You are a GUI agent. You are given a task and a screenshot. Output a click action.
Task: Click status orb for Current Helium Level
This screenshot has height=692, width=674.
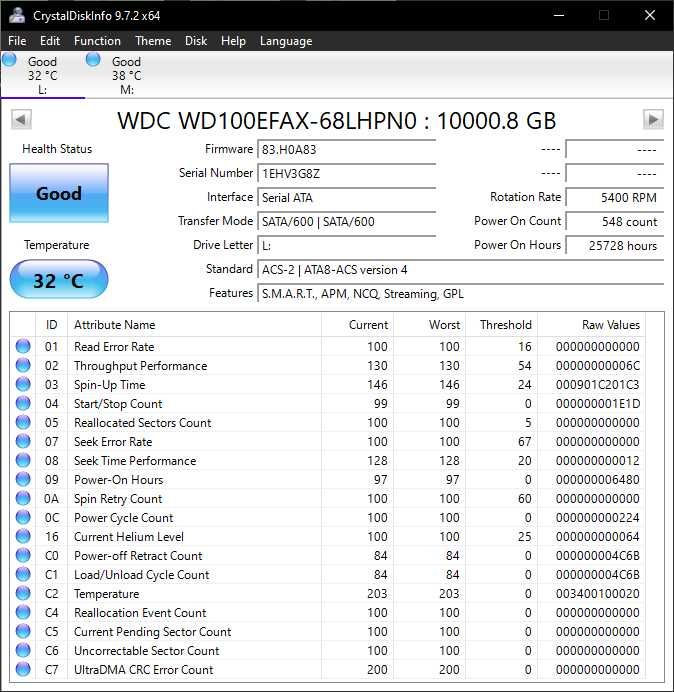(x=23, y=536)
